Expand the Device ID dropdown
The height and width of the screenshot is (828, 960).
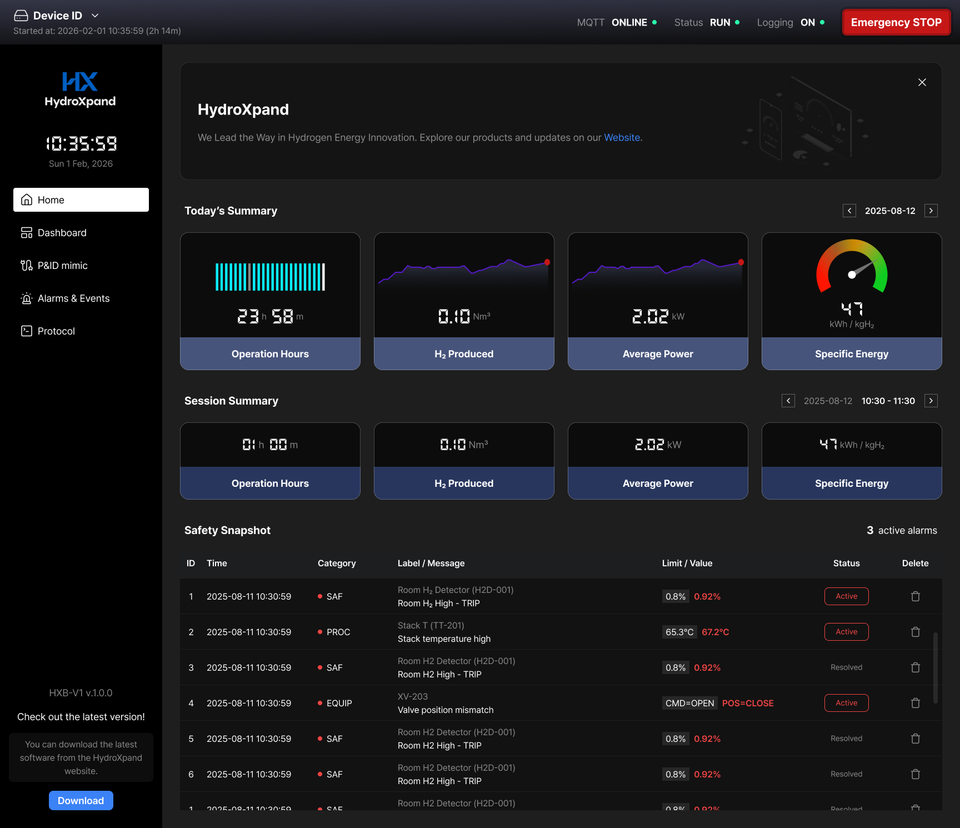tap(95, 16)
